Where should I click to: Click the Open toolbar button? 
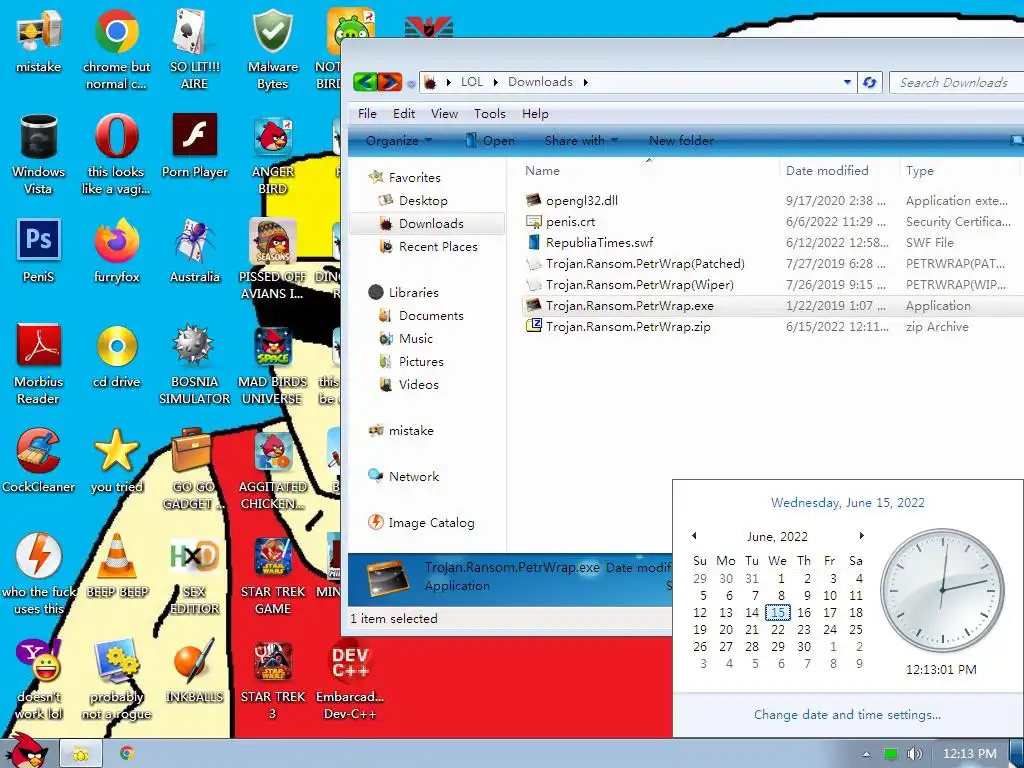point(490,140)
